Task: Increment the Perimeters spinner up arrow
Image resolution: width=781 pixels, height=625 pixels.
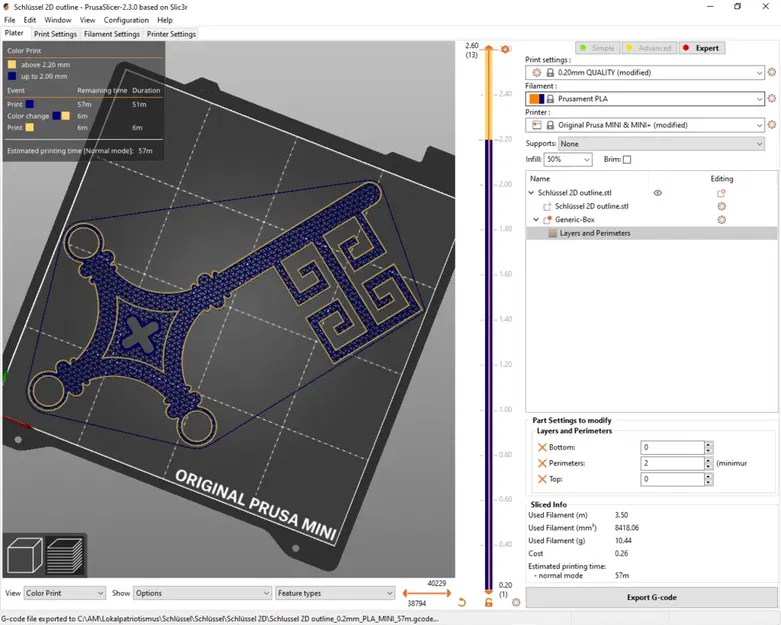Action: tap(709, 460)
